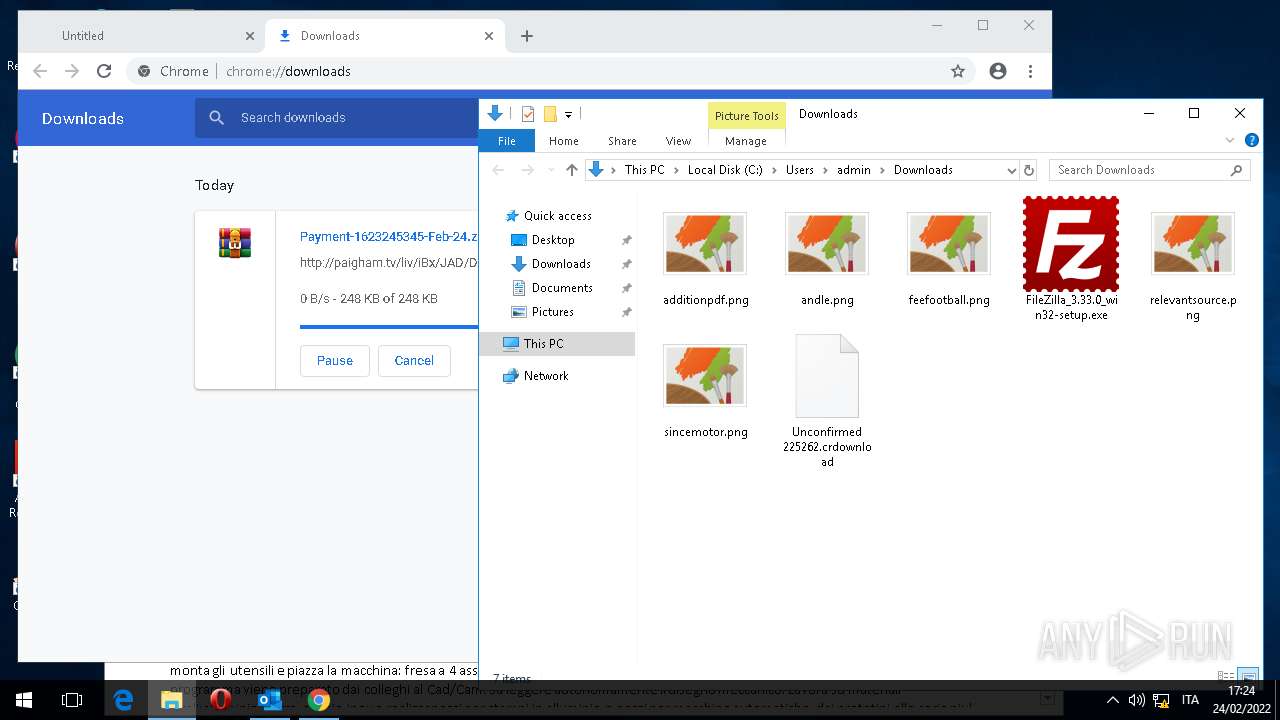Viewport: 1280px width, 720px height.
Task: Open the Windows Start menu
Action: coord(24,700)
